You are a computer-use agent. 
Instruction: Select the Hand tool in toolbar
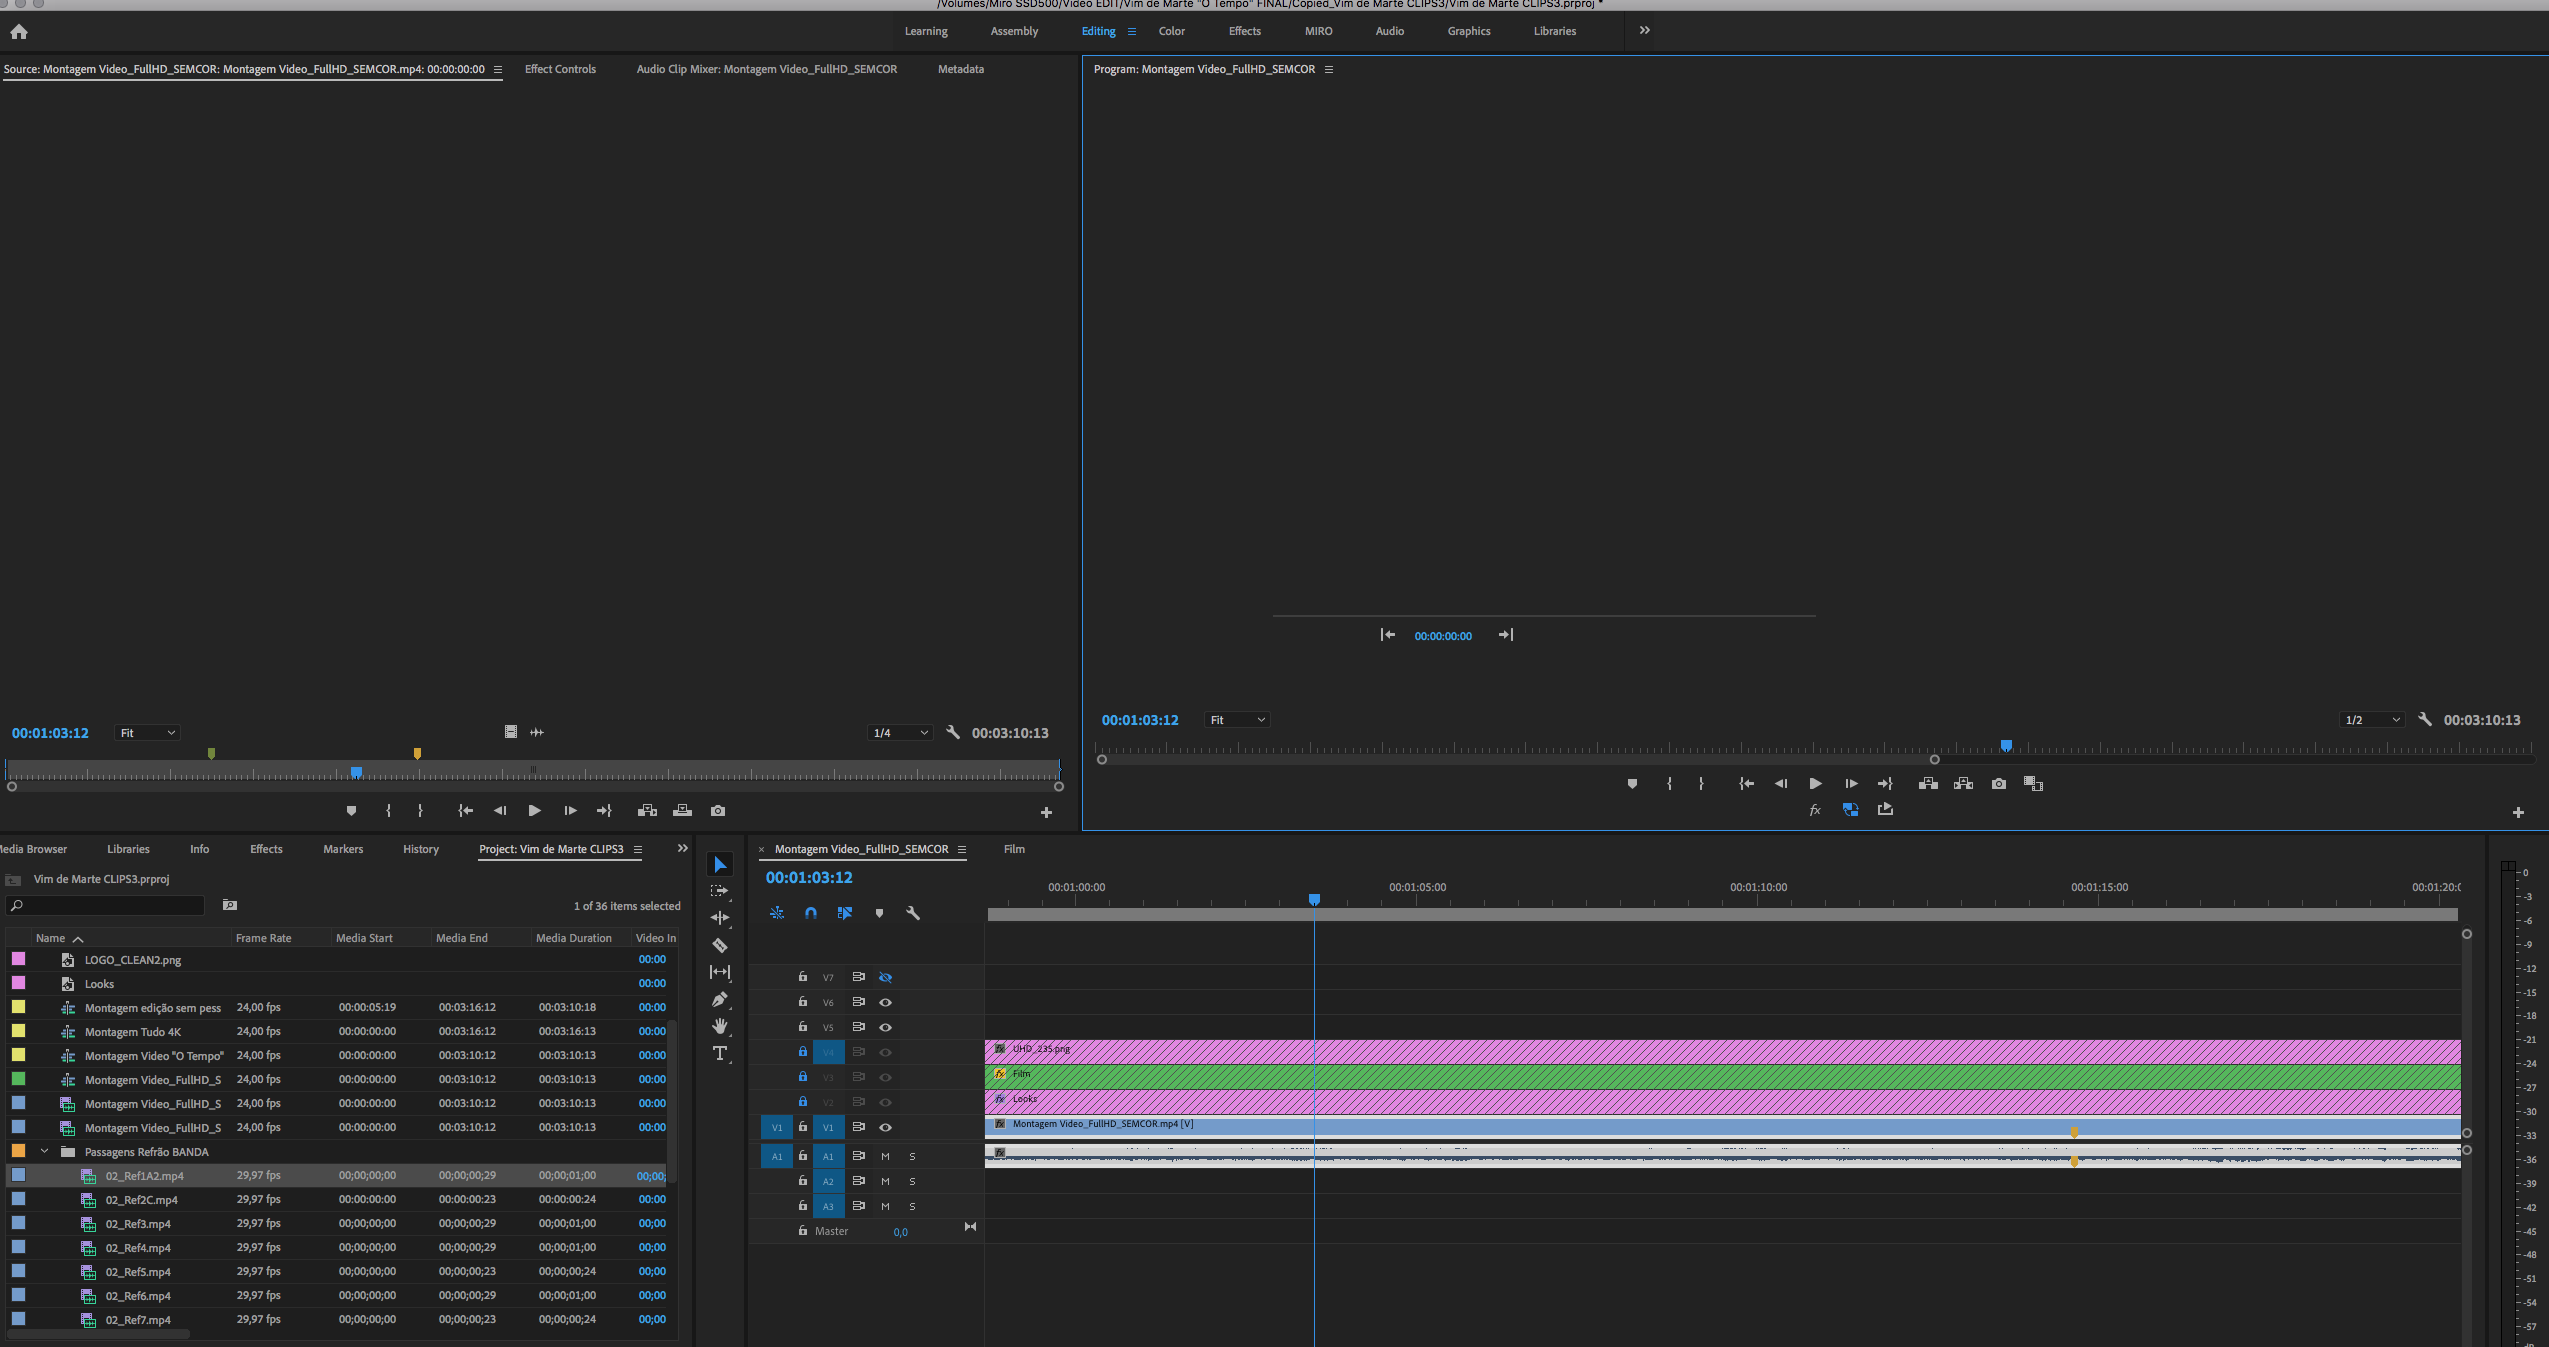[720, 1027]
